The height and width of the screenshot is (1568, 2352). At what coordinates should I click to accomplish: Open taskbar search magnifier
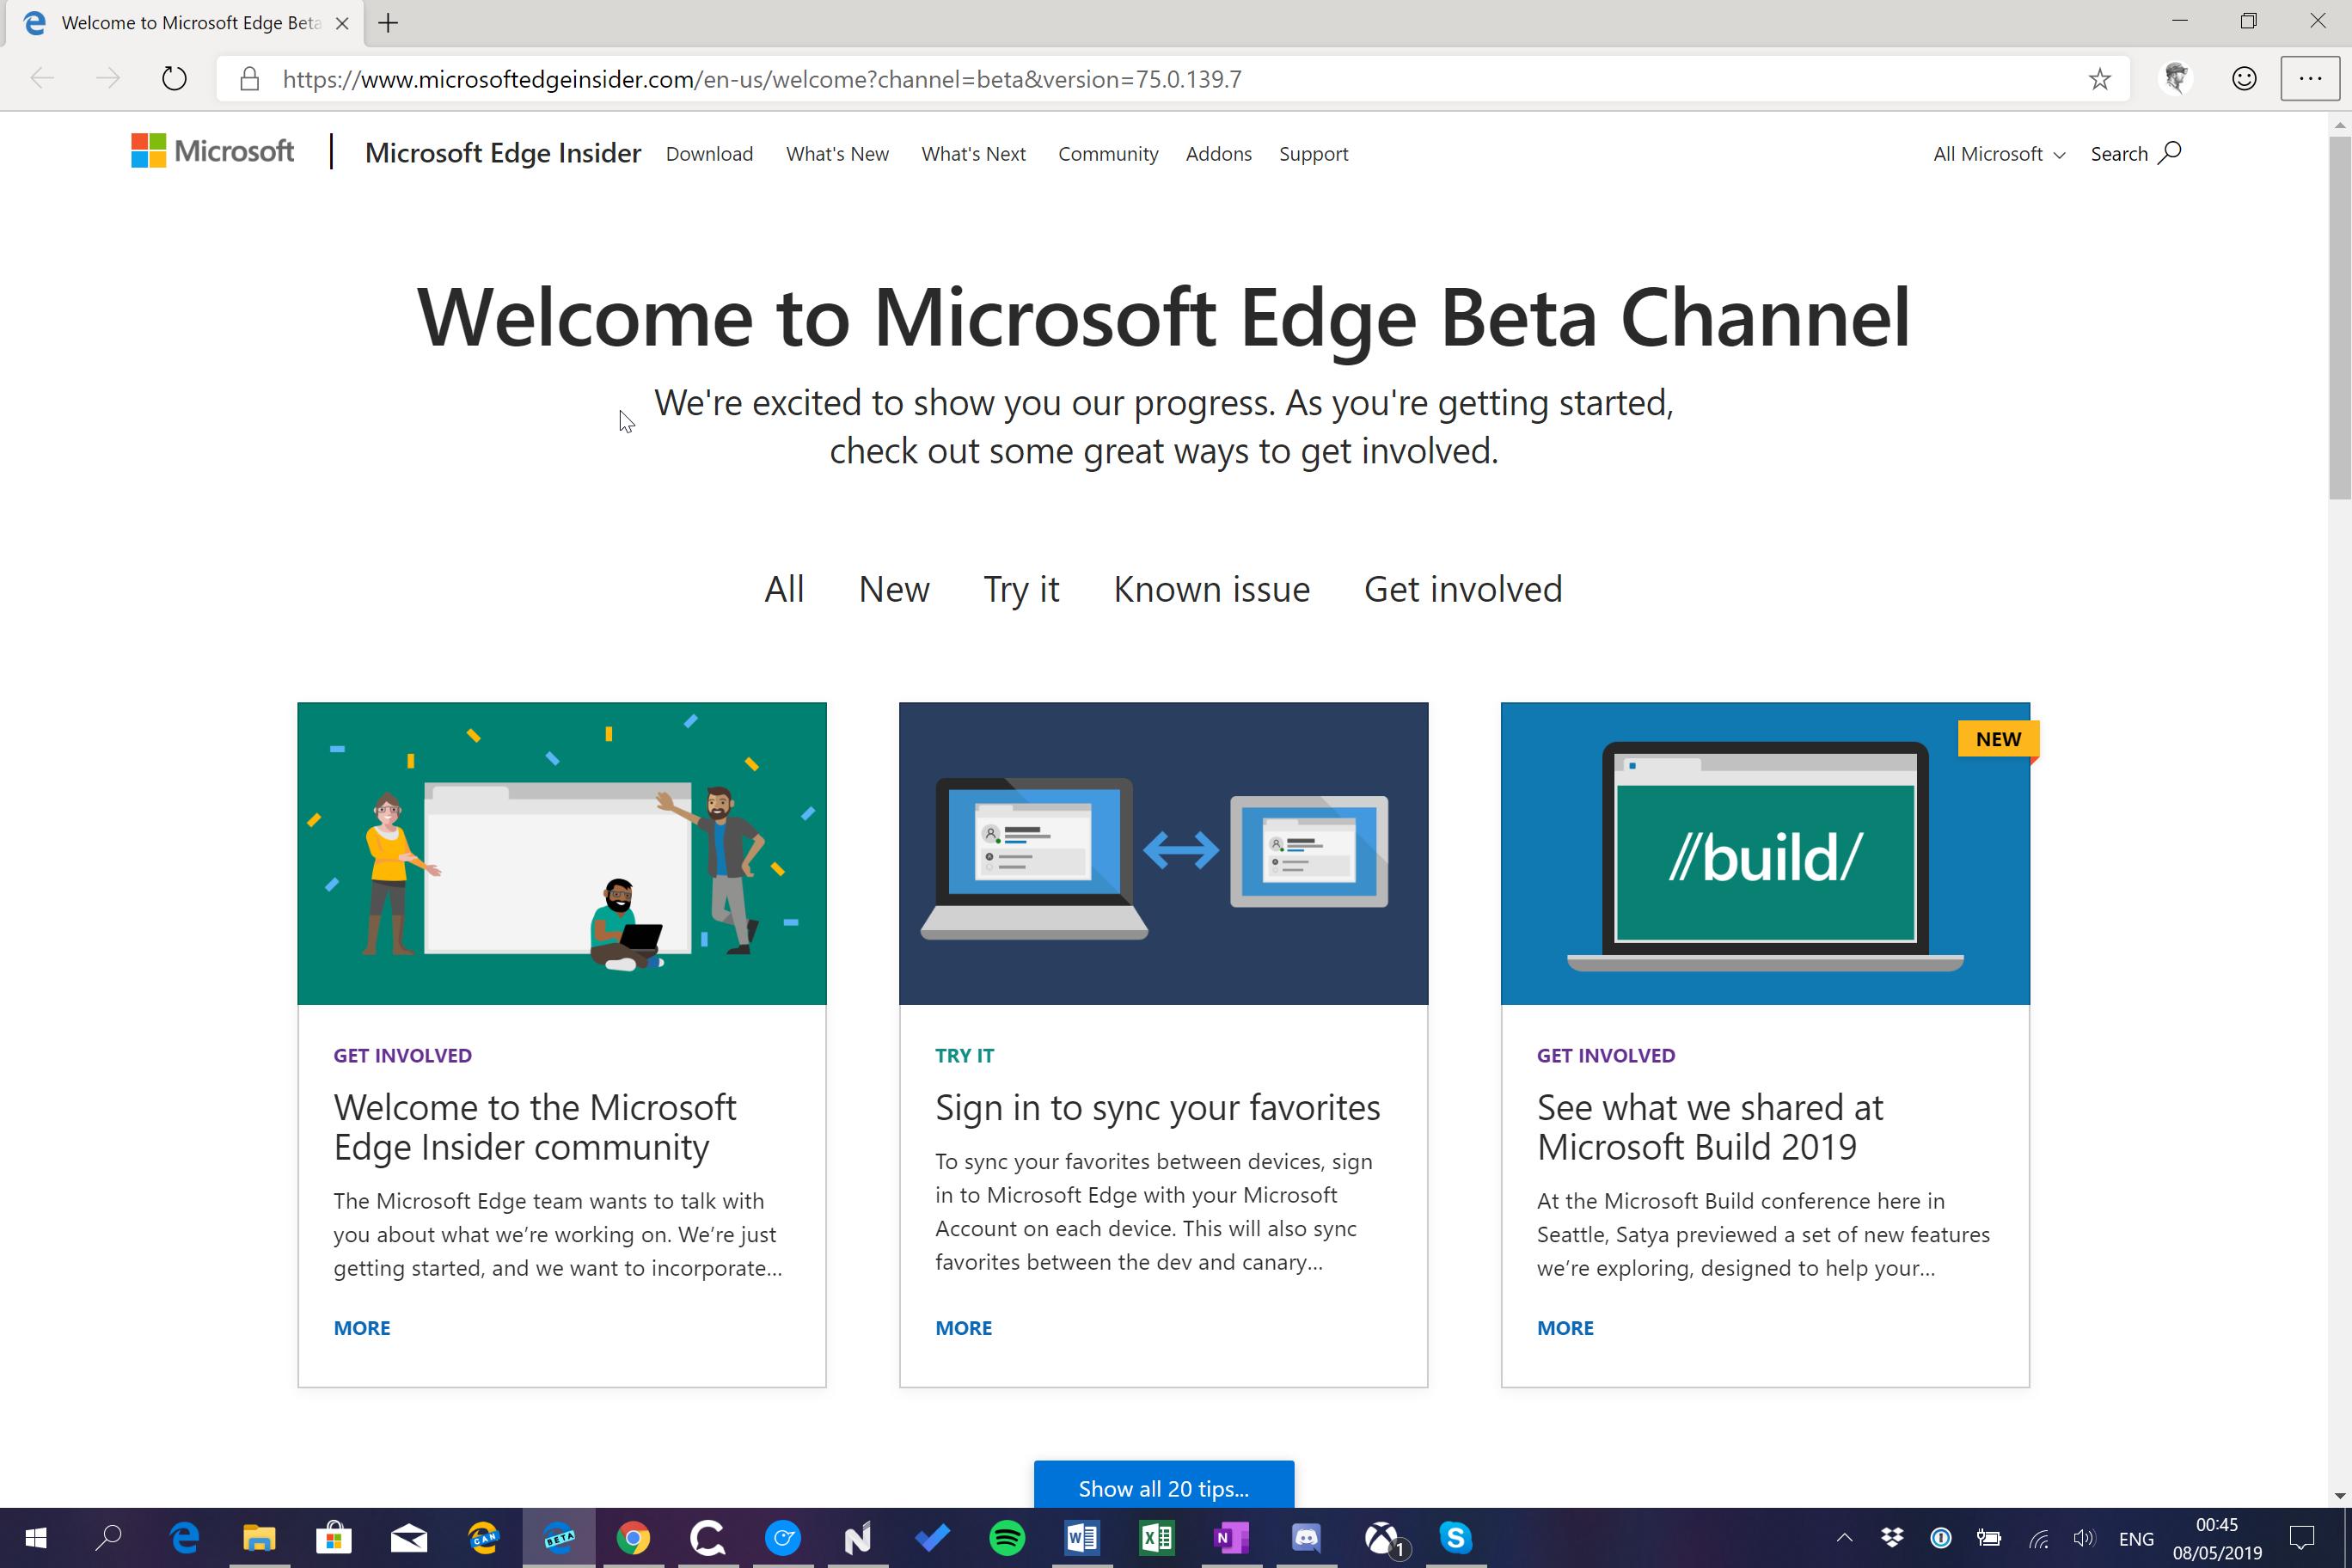[x=108, y=1537]
